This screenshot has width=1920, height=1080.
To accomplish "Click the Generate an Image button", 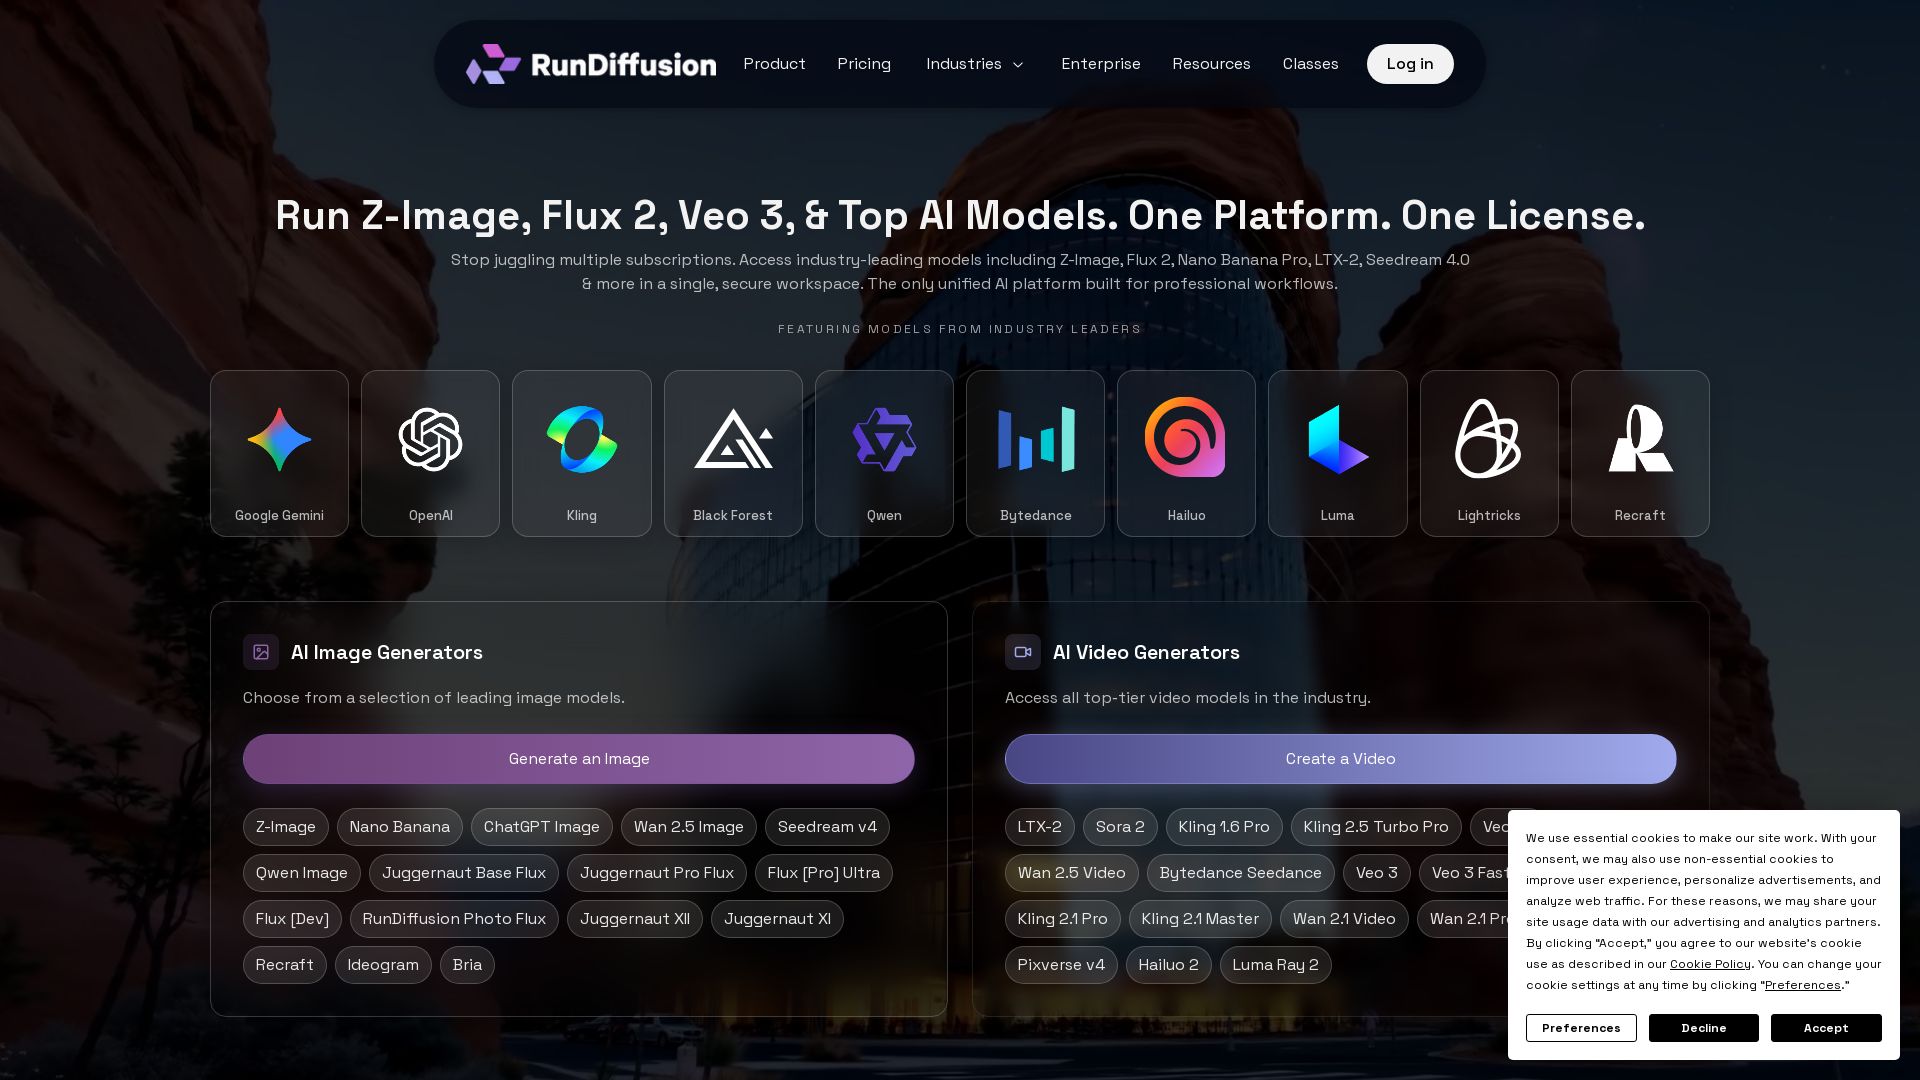I will (578, 759).
